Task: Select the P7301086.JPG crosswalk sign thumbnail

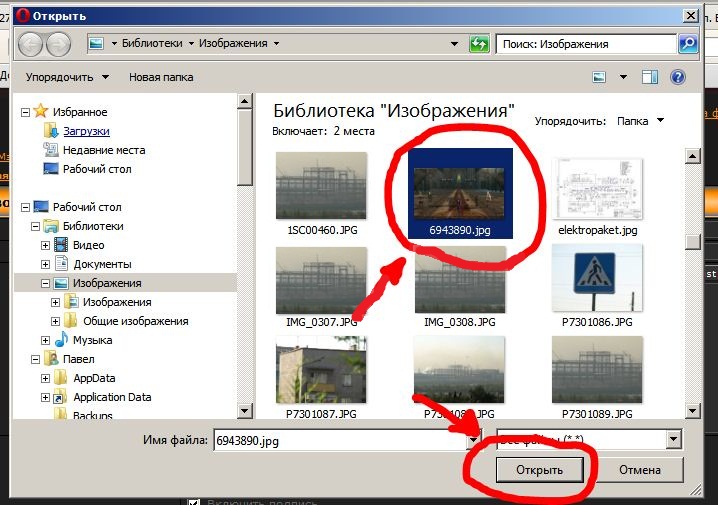Action: click(598, 278)
